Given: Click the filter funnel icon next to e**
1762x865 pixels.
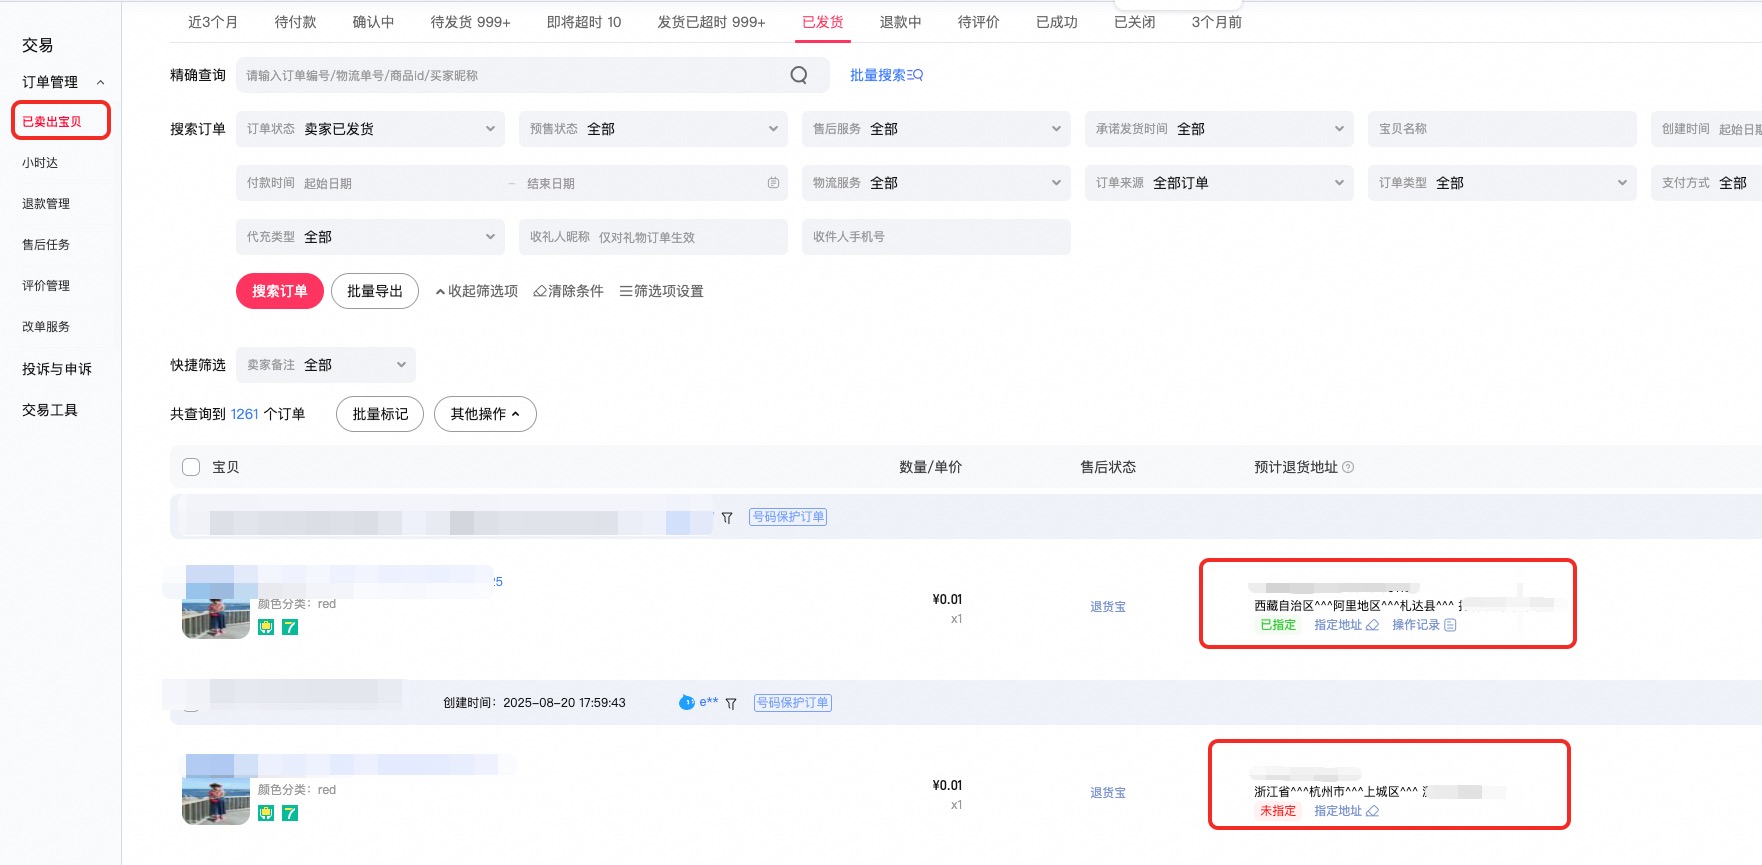Looking at the screenshot, I should click(x=731, y=703).
